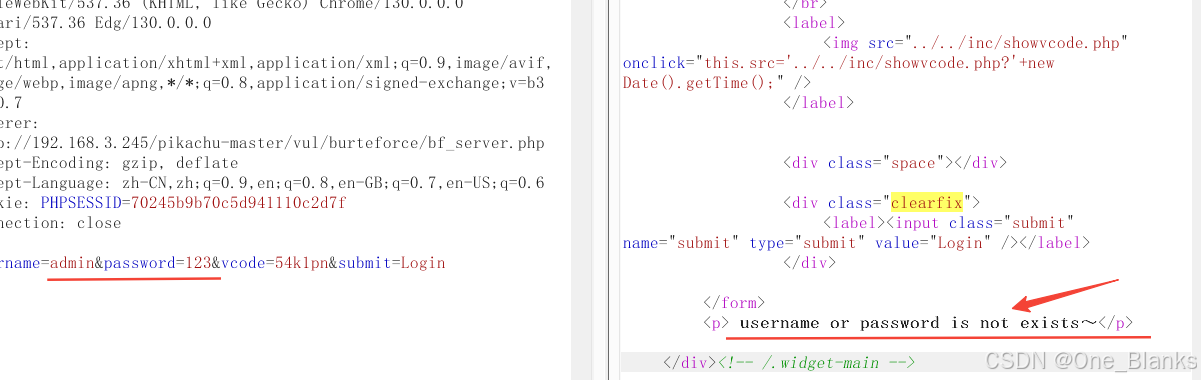Image resolution: width=1201 pixels, height=380 pixels.
Task: Click the 'vcode' parameter name
Action: 241,263
